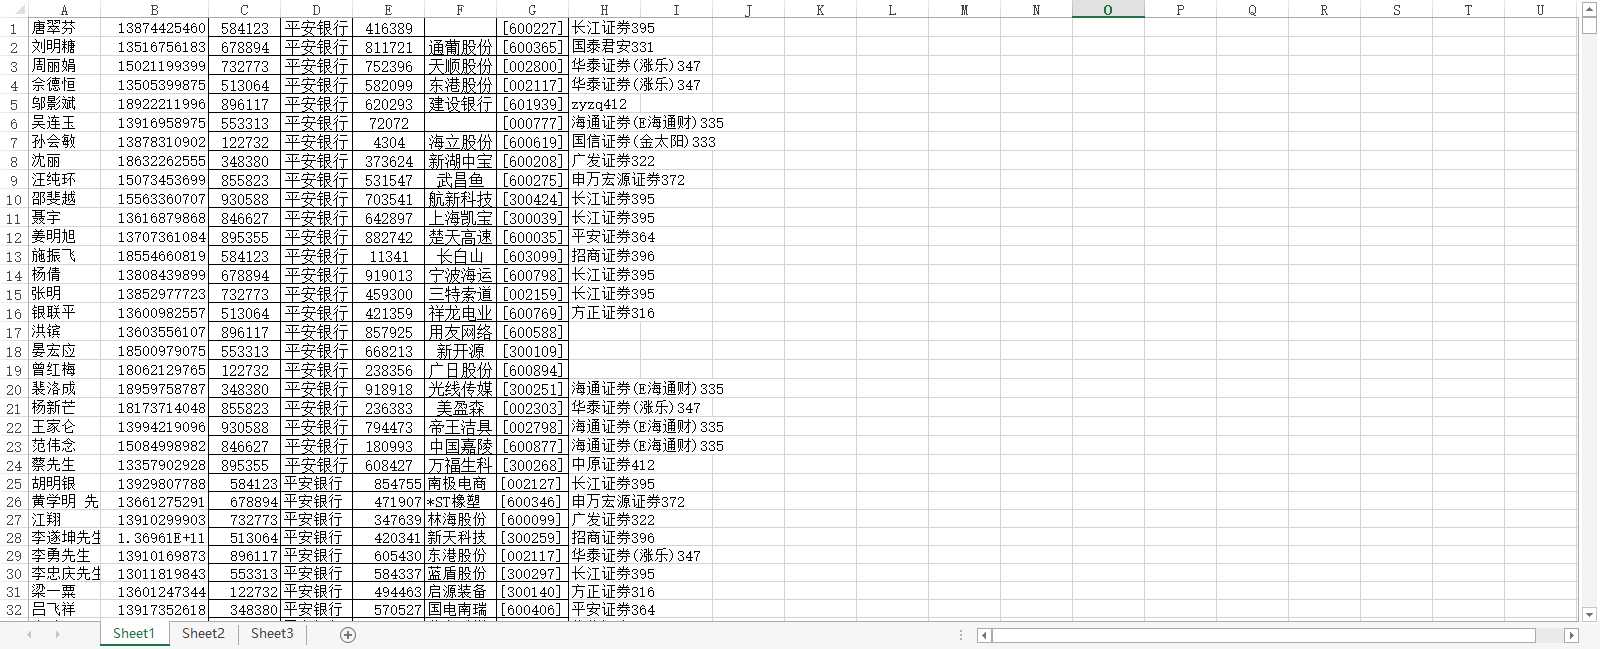This screenshot has width=1600, height=649.
Task: Click phone number 13917352618
Action: coord(154,610)
